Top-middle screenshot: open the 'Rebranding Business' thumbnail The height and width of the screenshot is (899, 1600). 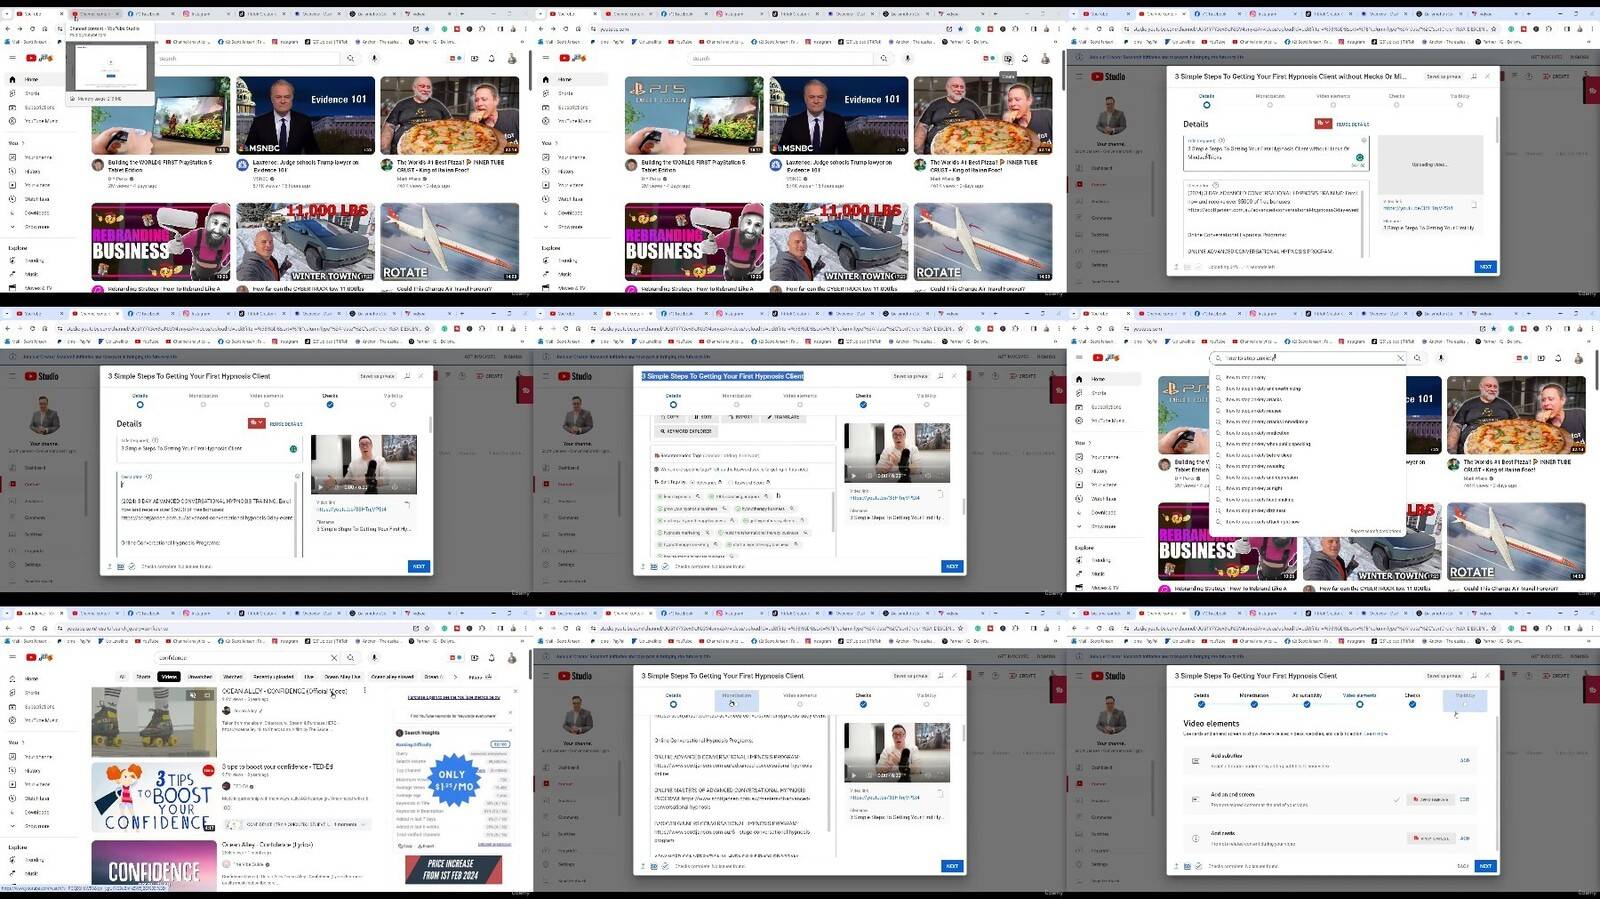coord(694,242)
